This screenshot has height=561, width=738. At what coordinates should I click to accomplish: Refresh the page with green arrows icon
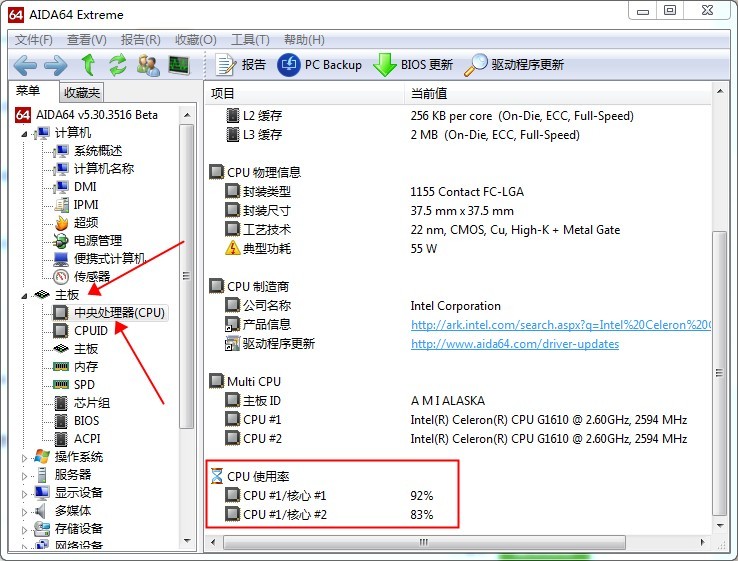pos(118,64)
